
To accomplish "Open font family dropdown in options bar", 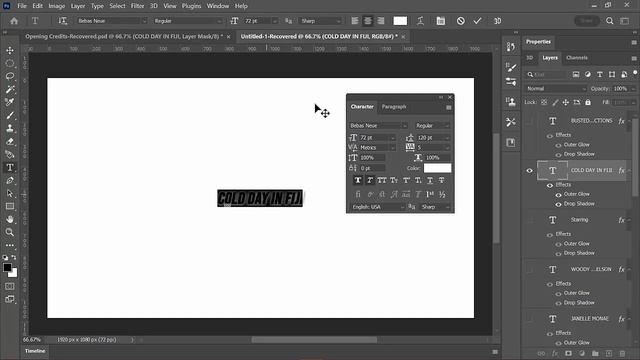I will 144,21.
